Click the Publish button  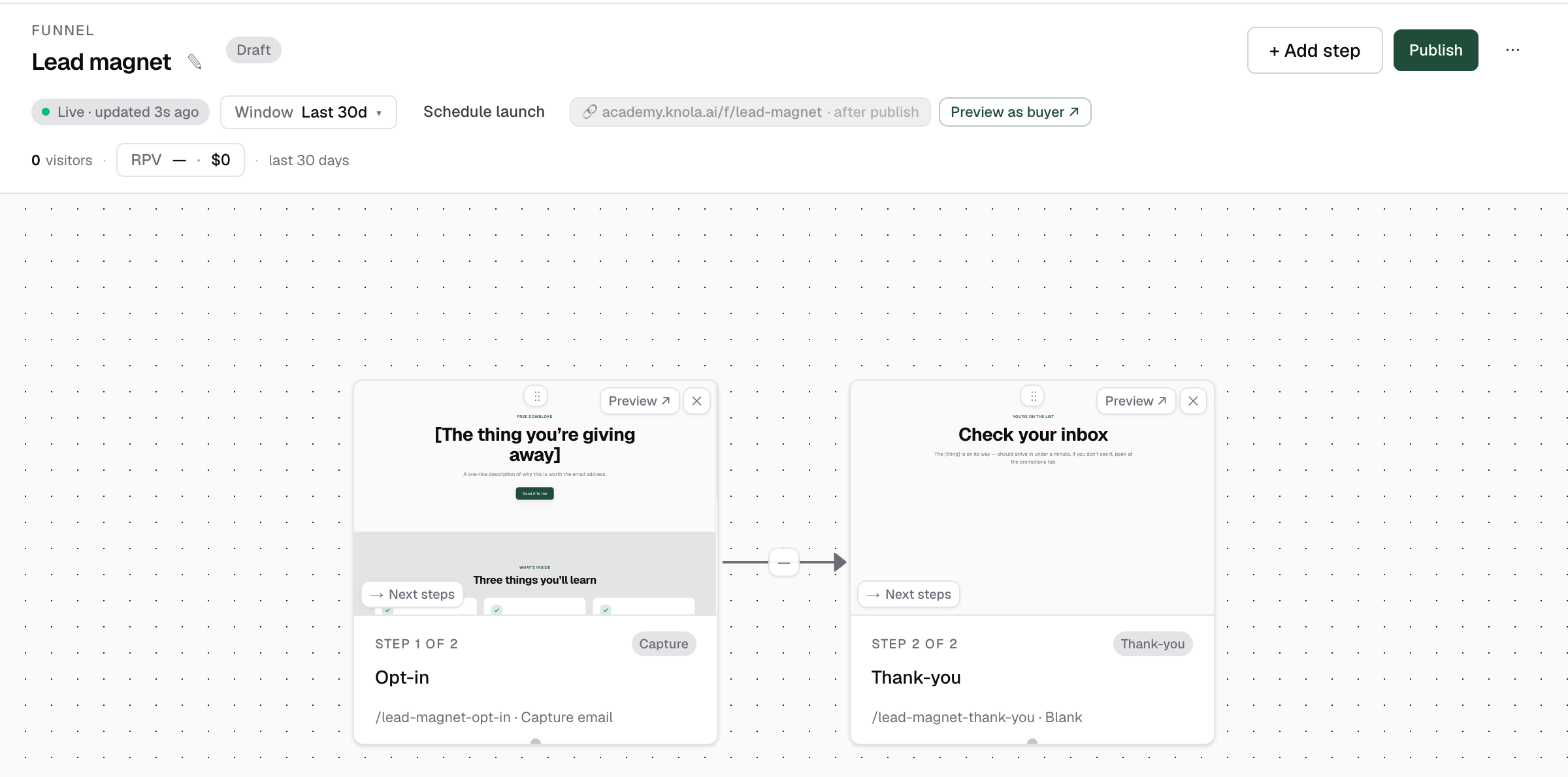point(1436,50)
